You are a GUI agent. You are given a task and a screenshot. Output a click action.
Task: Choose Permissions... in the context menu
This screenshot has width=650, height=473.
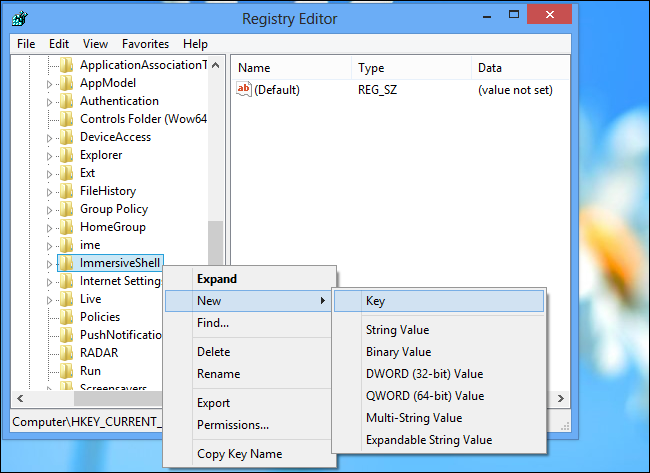[250, 424]
